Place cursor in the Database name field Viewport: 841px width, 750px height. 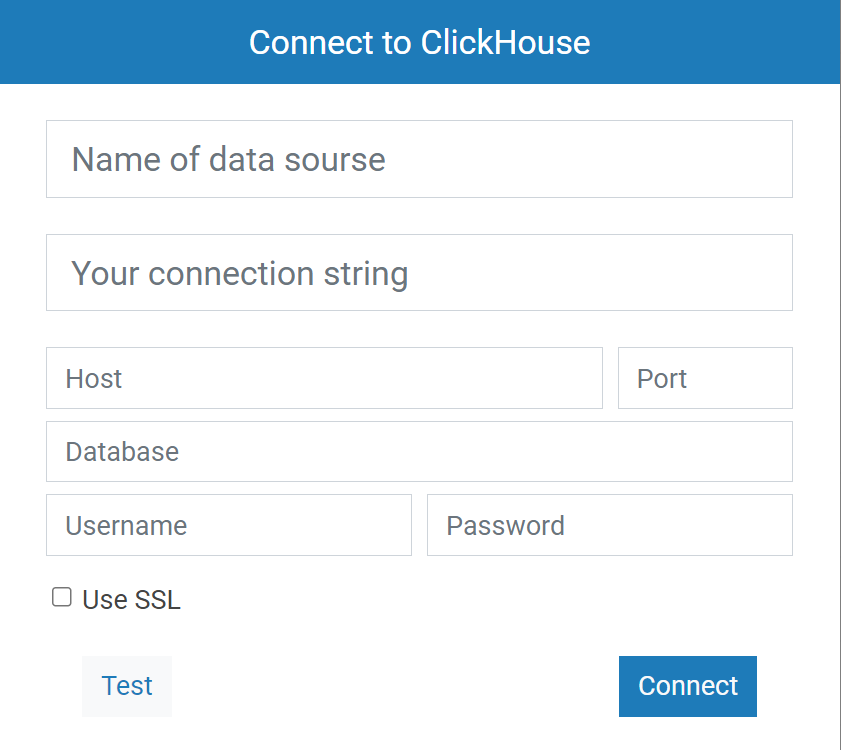tap(419, 452)
